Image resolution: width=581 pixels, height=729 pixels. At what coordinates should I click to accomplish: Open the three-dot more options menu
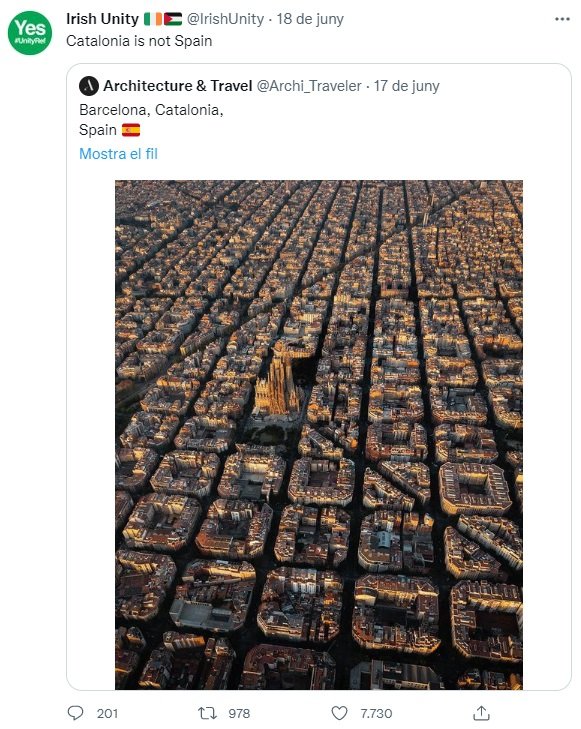[x=562, y=19]
